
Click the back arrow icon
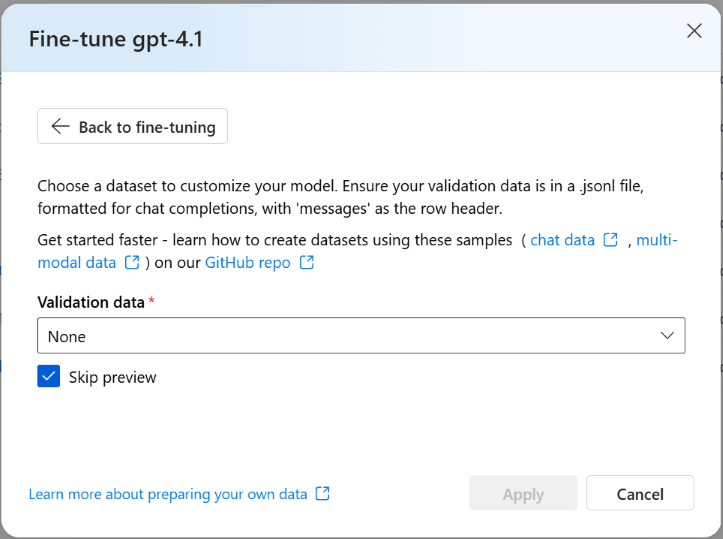point(60,127)
